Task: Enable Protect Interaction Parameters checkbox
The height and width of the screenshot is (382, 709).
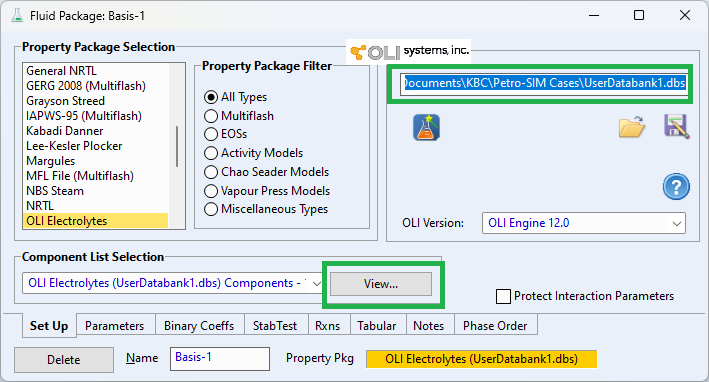Action: 503,297
